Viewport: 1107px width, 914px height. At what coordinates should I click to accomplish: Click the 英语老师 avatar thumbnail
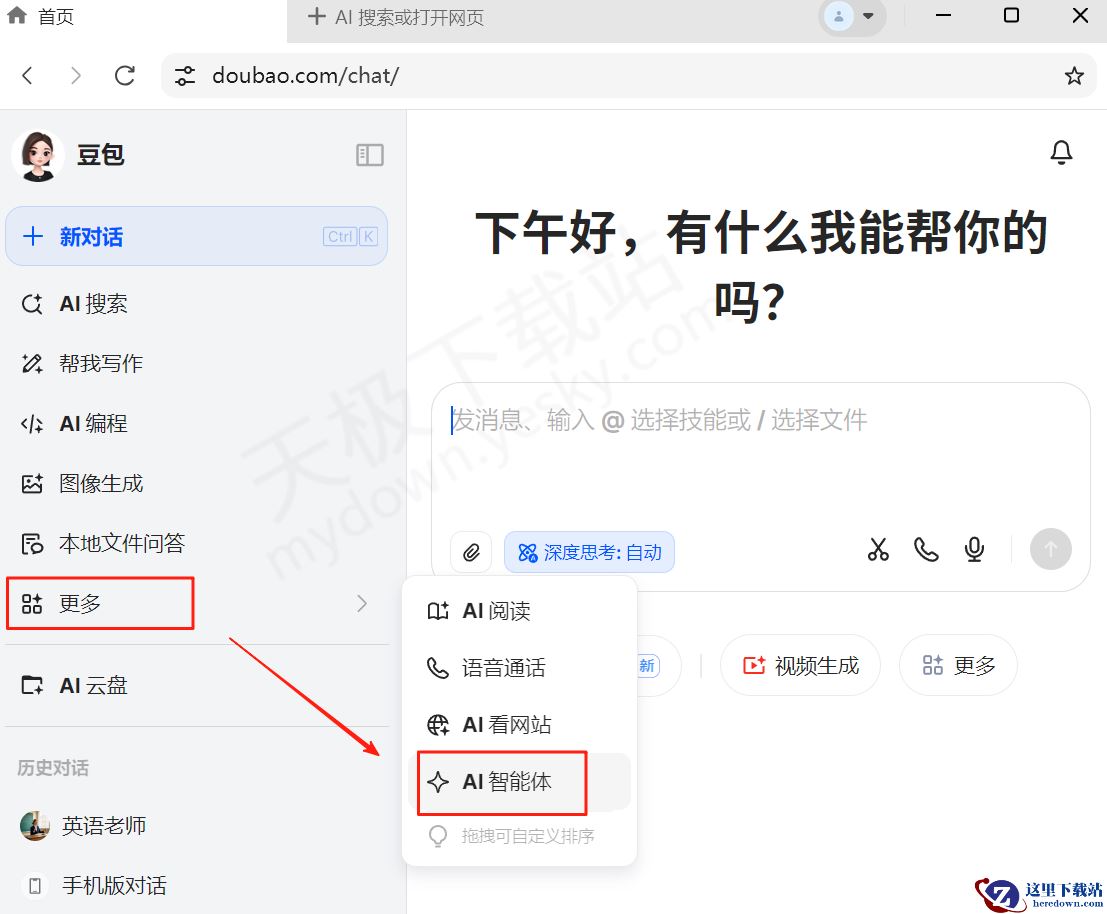pos(35,826)
